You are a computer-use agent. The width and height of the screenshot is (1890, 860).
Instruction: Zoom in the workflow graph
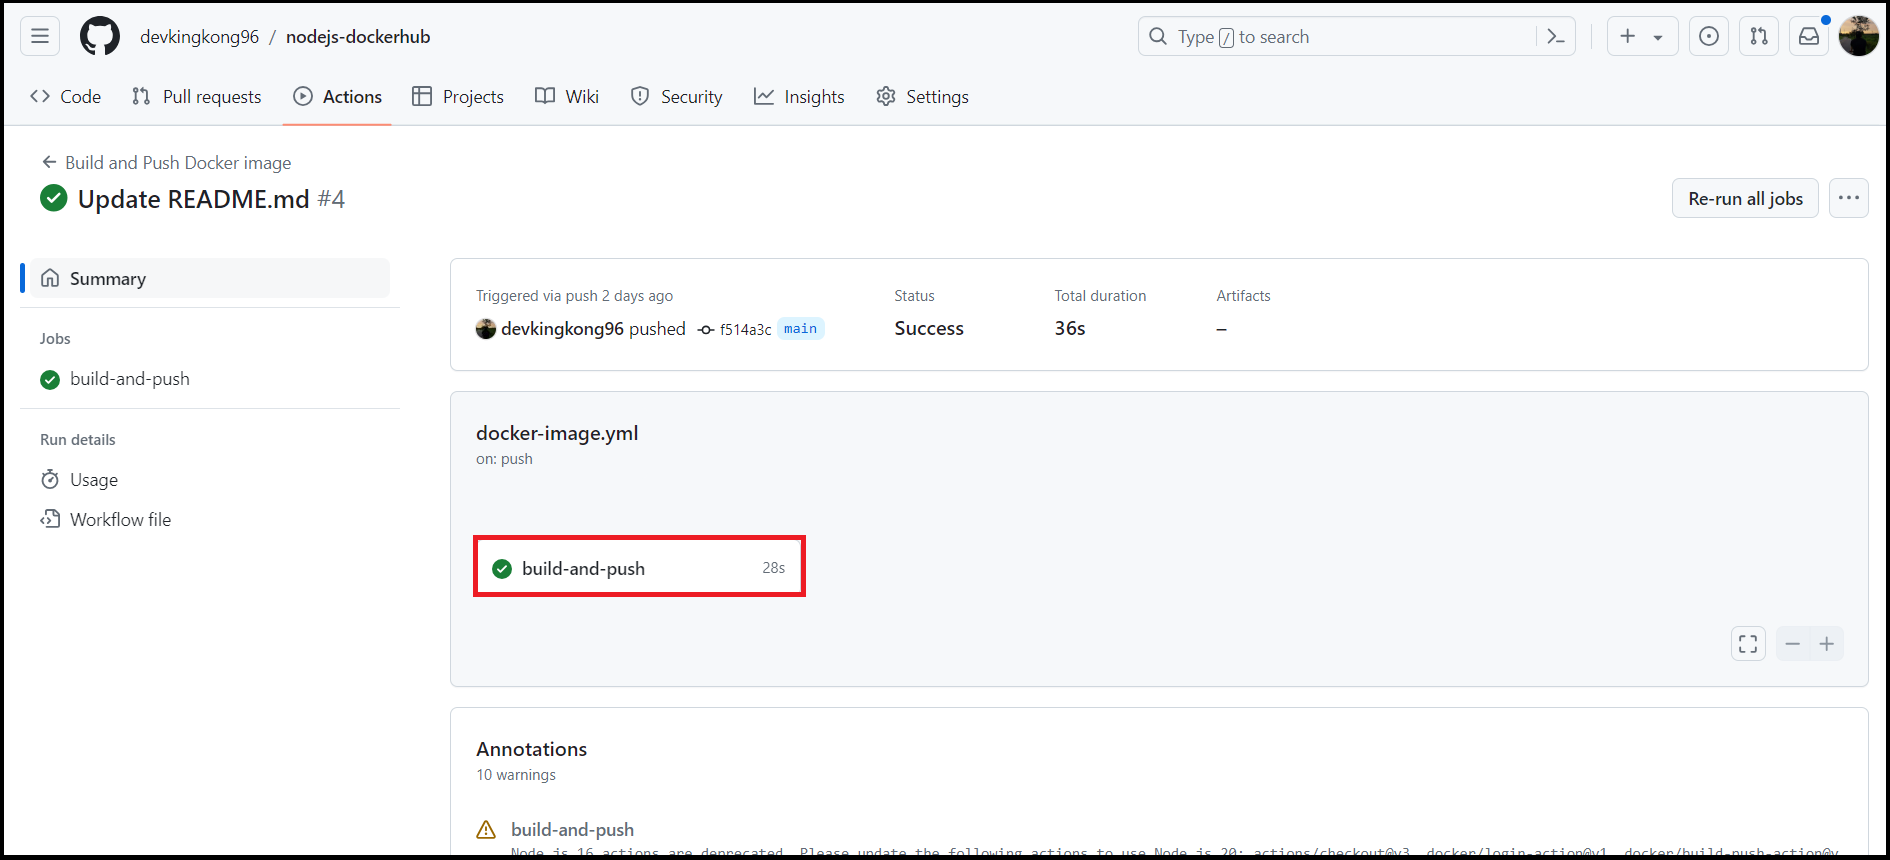[1827, 644]
